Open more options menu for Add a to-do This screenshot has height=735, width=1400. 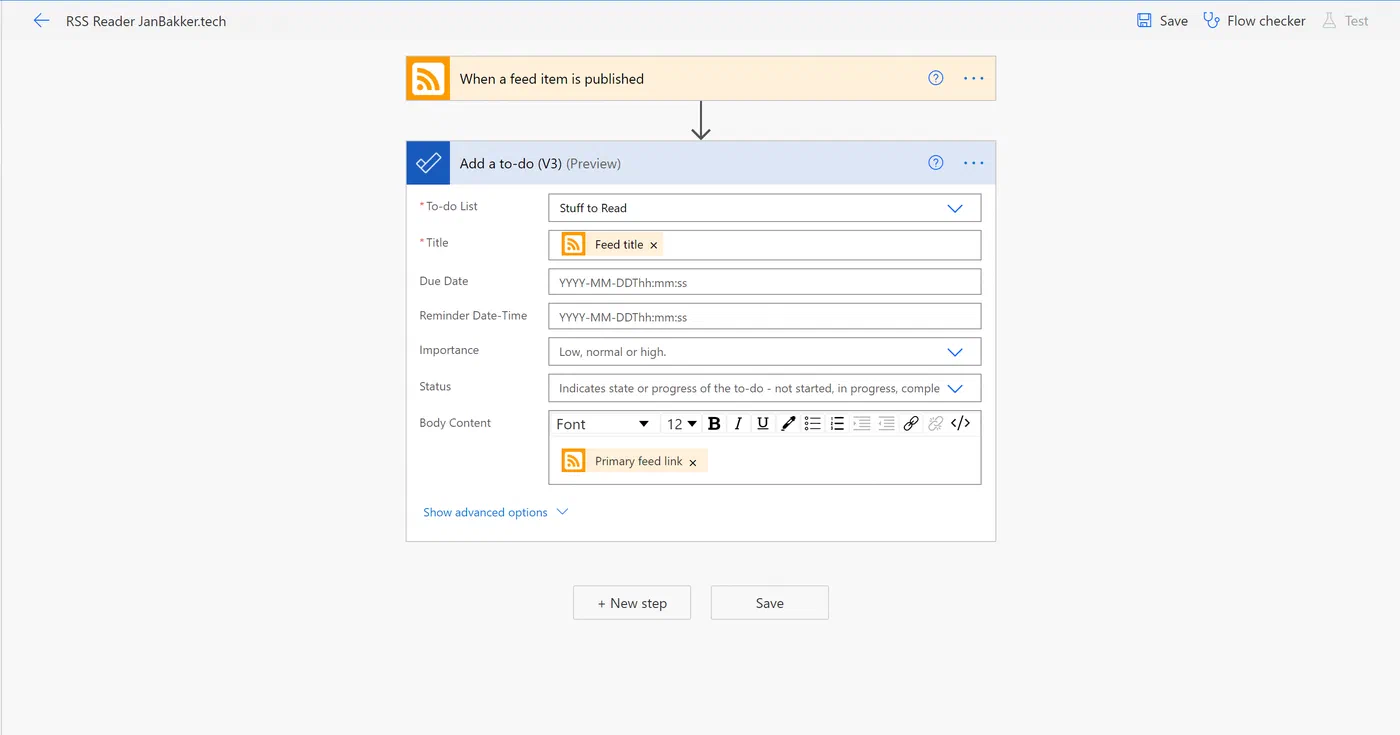tap(973, 163)
